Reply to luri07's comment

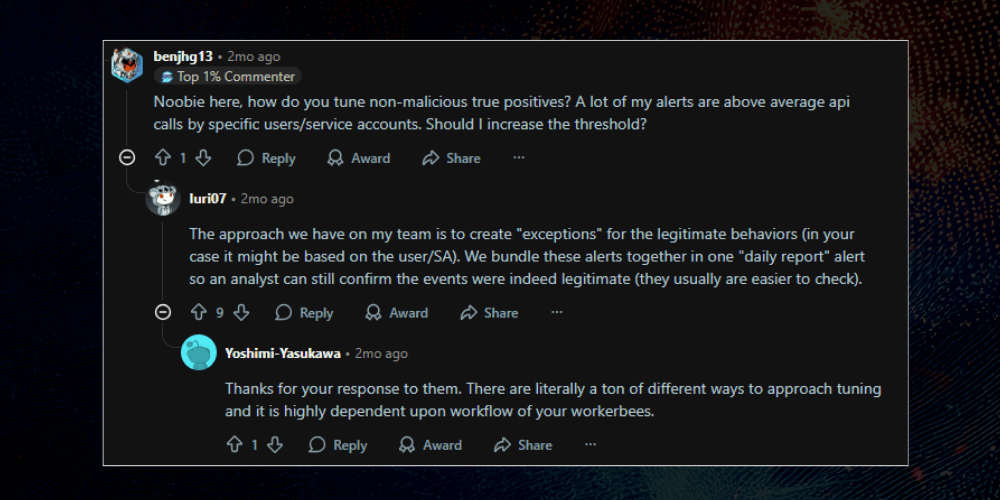[304, 313]
